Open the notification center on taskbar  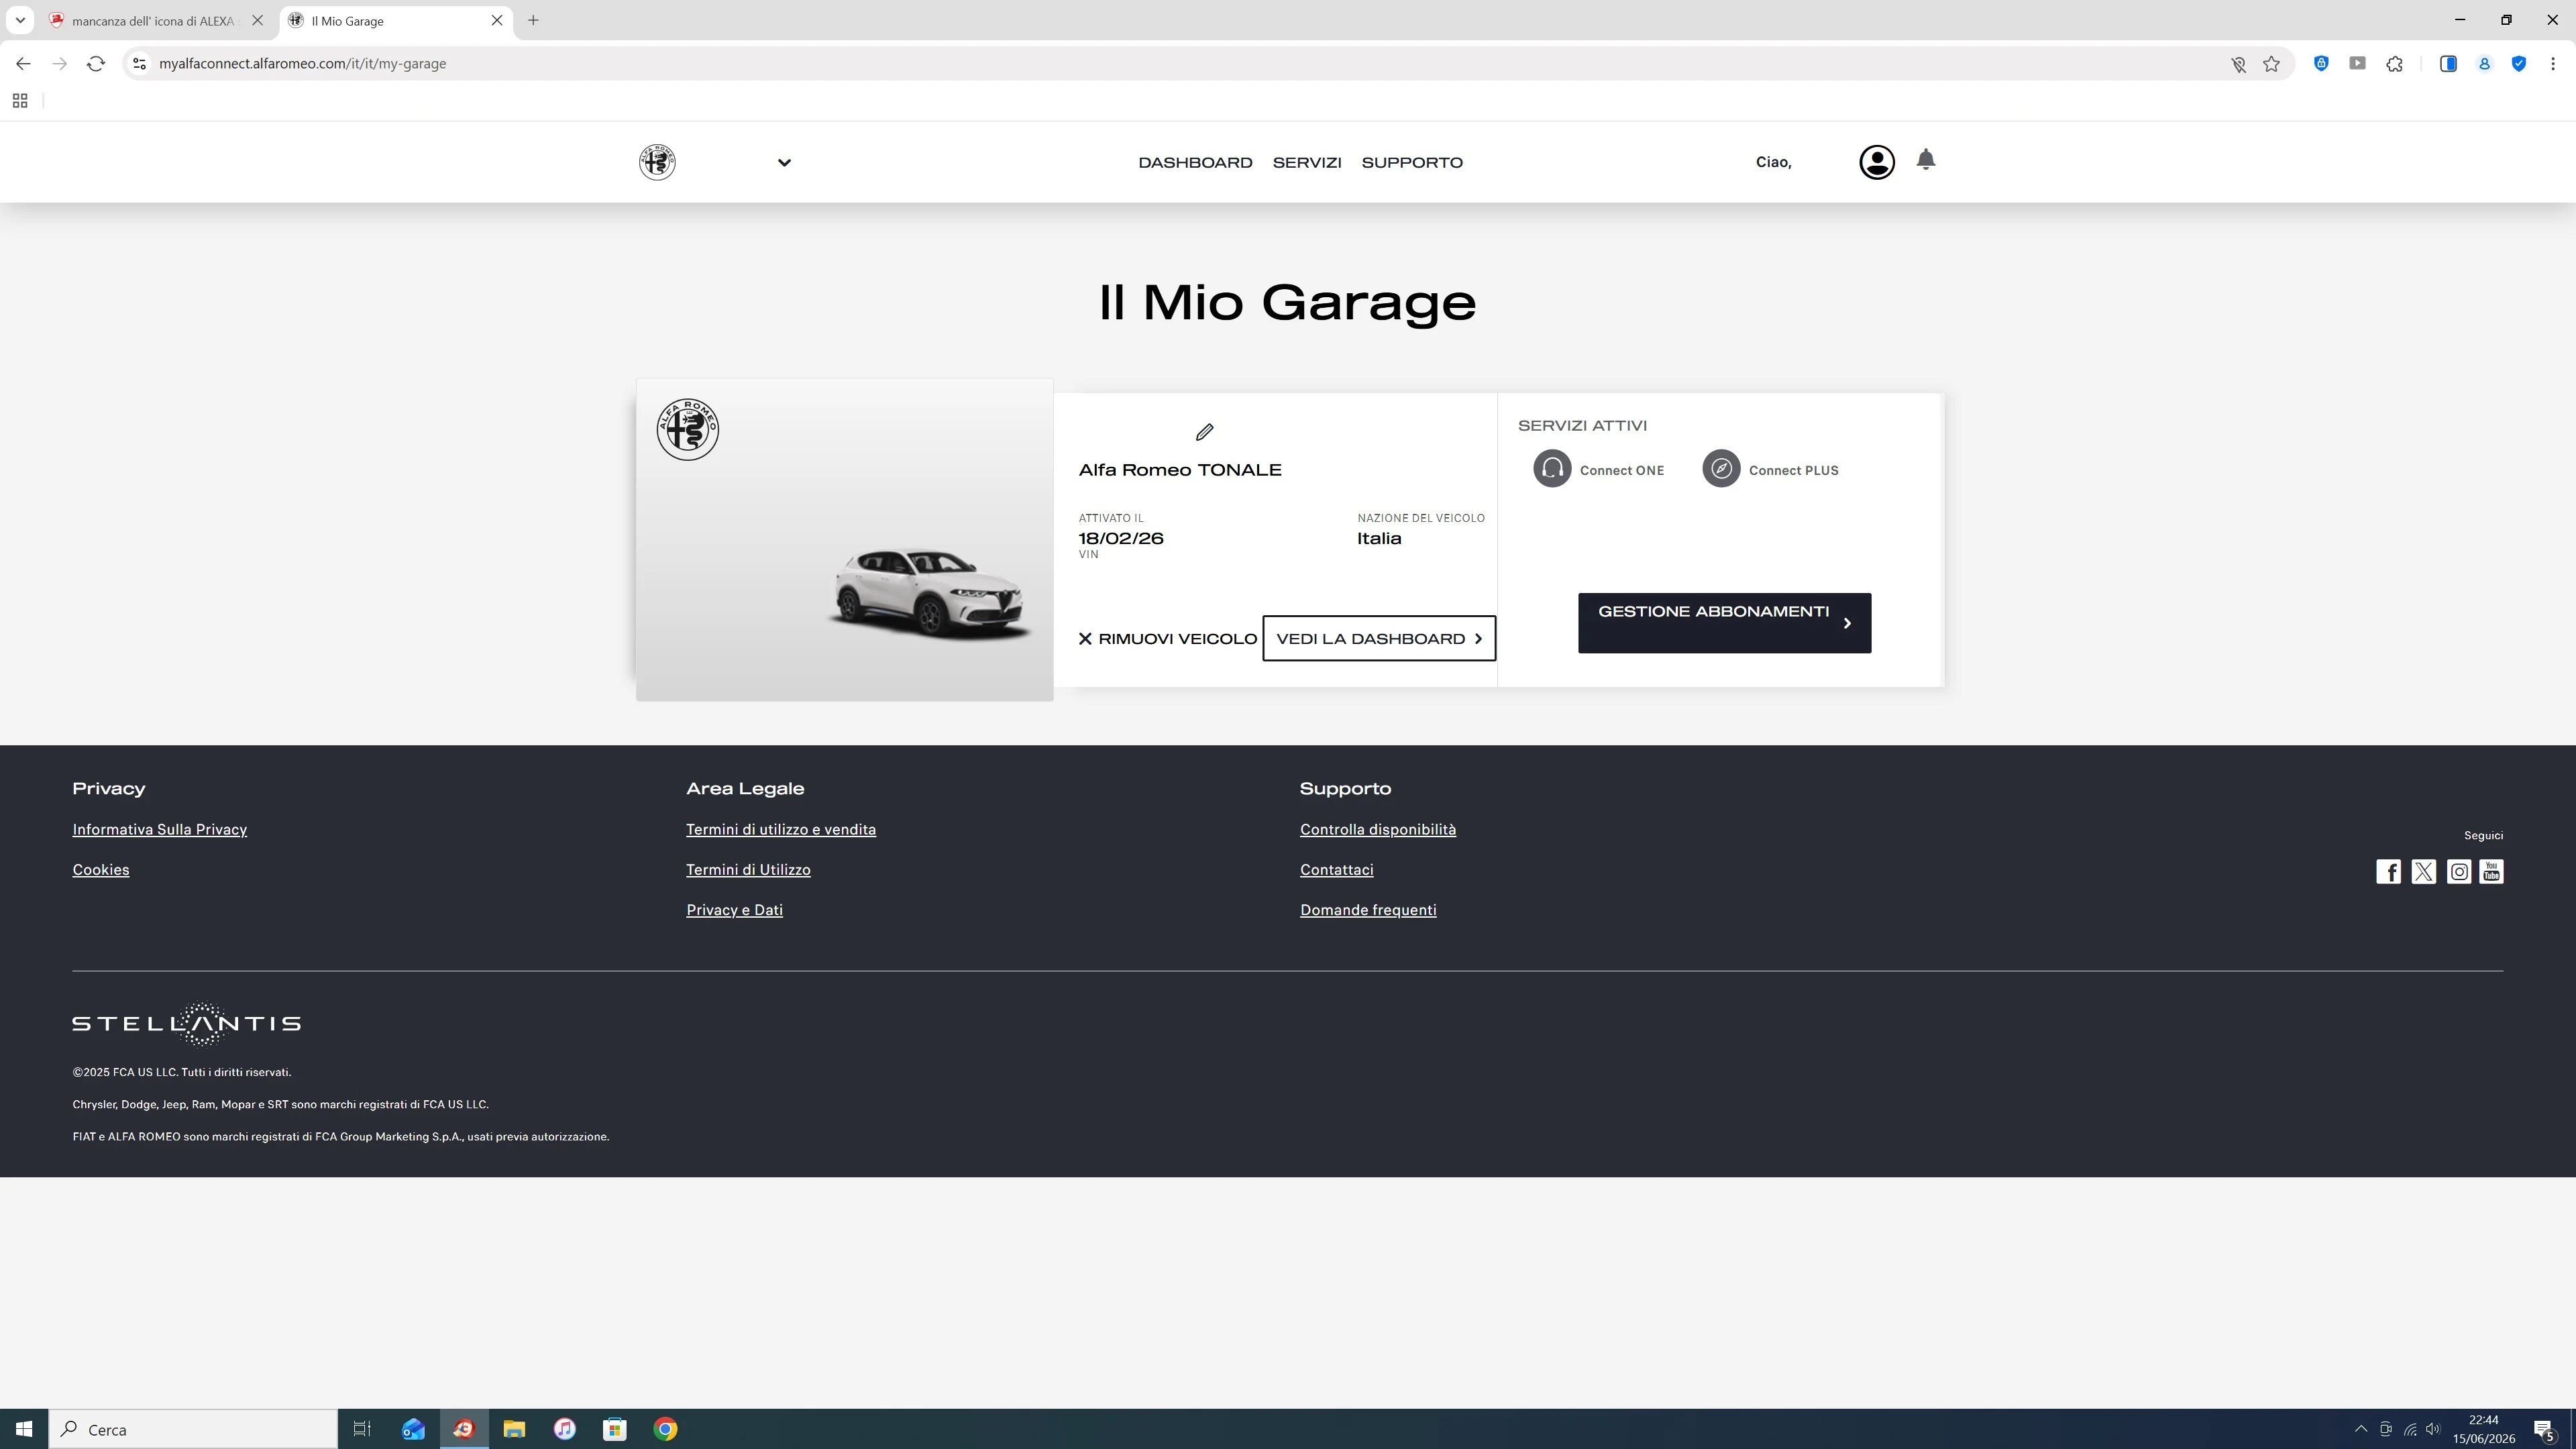click(2545, 1429)
